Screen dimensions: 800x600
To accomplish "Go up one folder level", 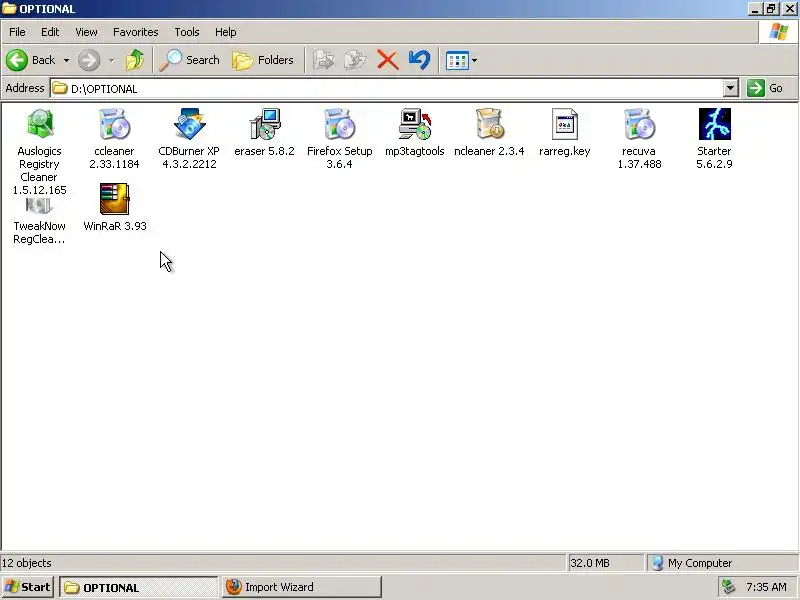I will 135,60.
